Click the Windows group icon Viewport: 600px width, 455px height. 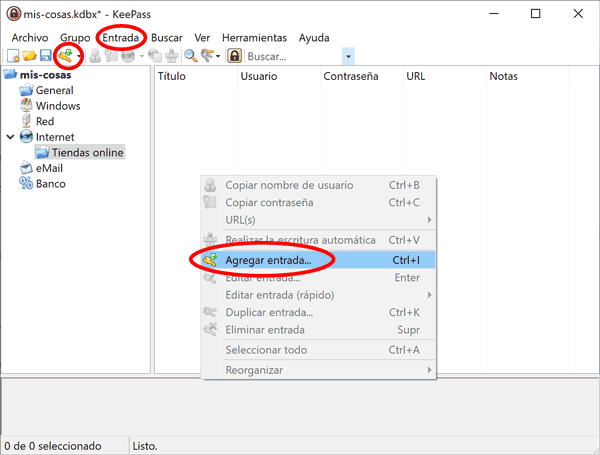click(x=26, y=106)
